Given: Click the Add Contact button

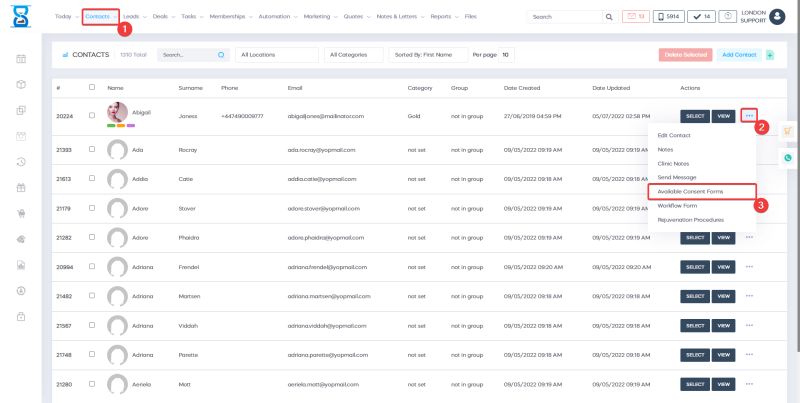Looking at the screenshot, I should click(x=739, y=55).
